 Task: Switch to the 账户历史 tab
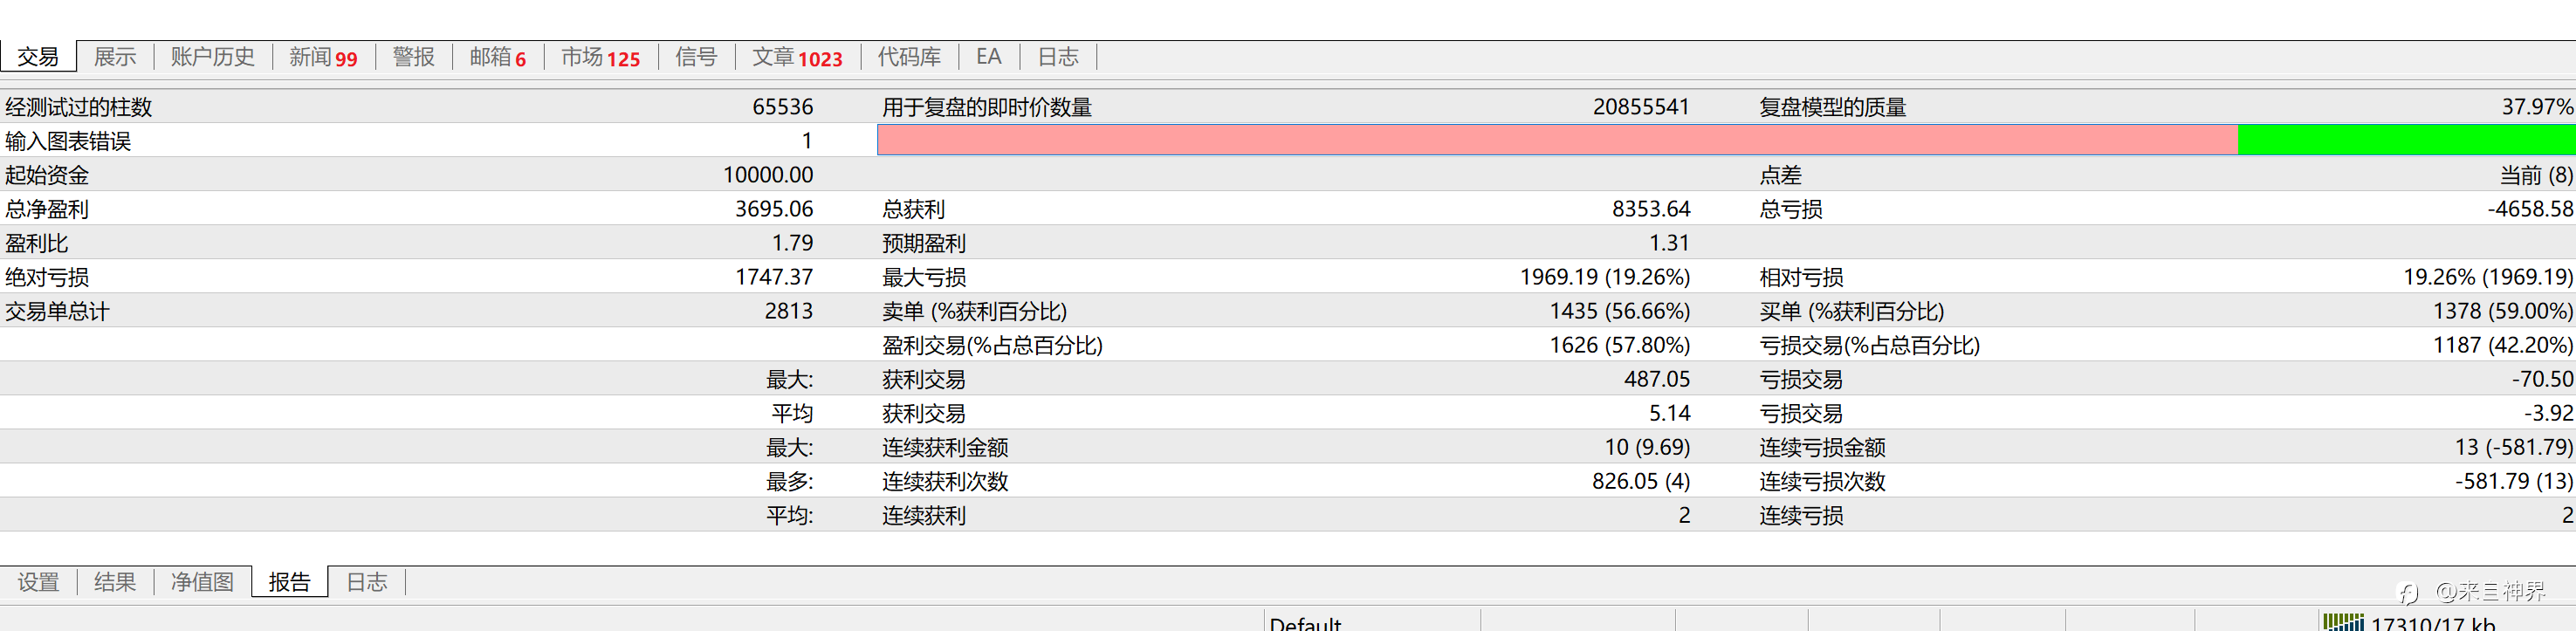pos(212,57)
